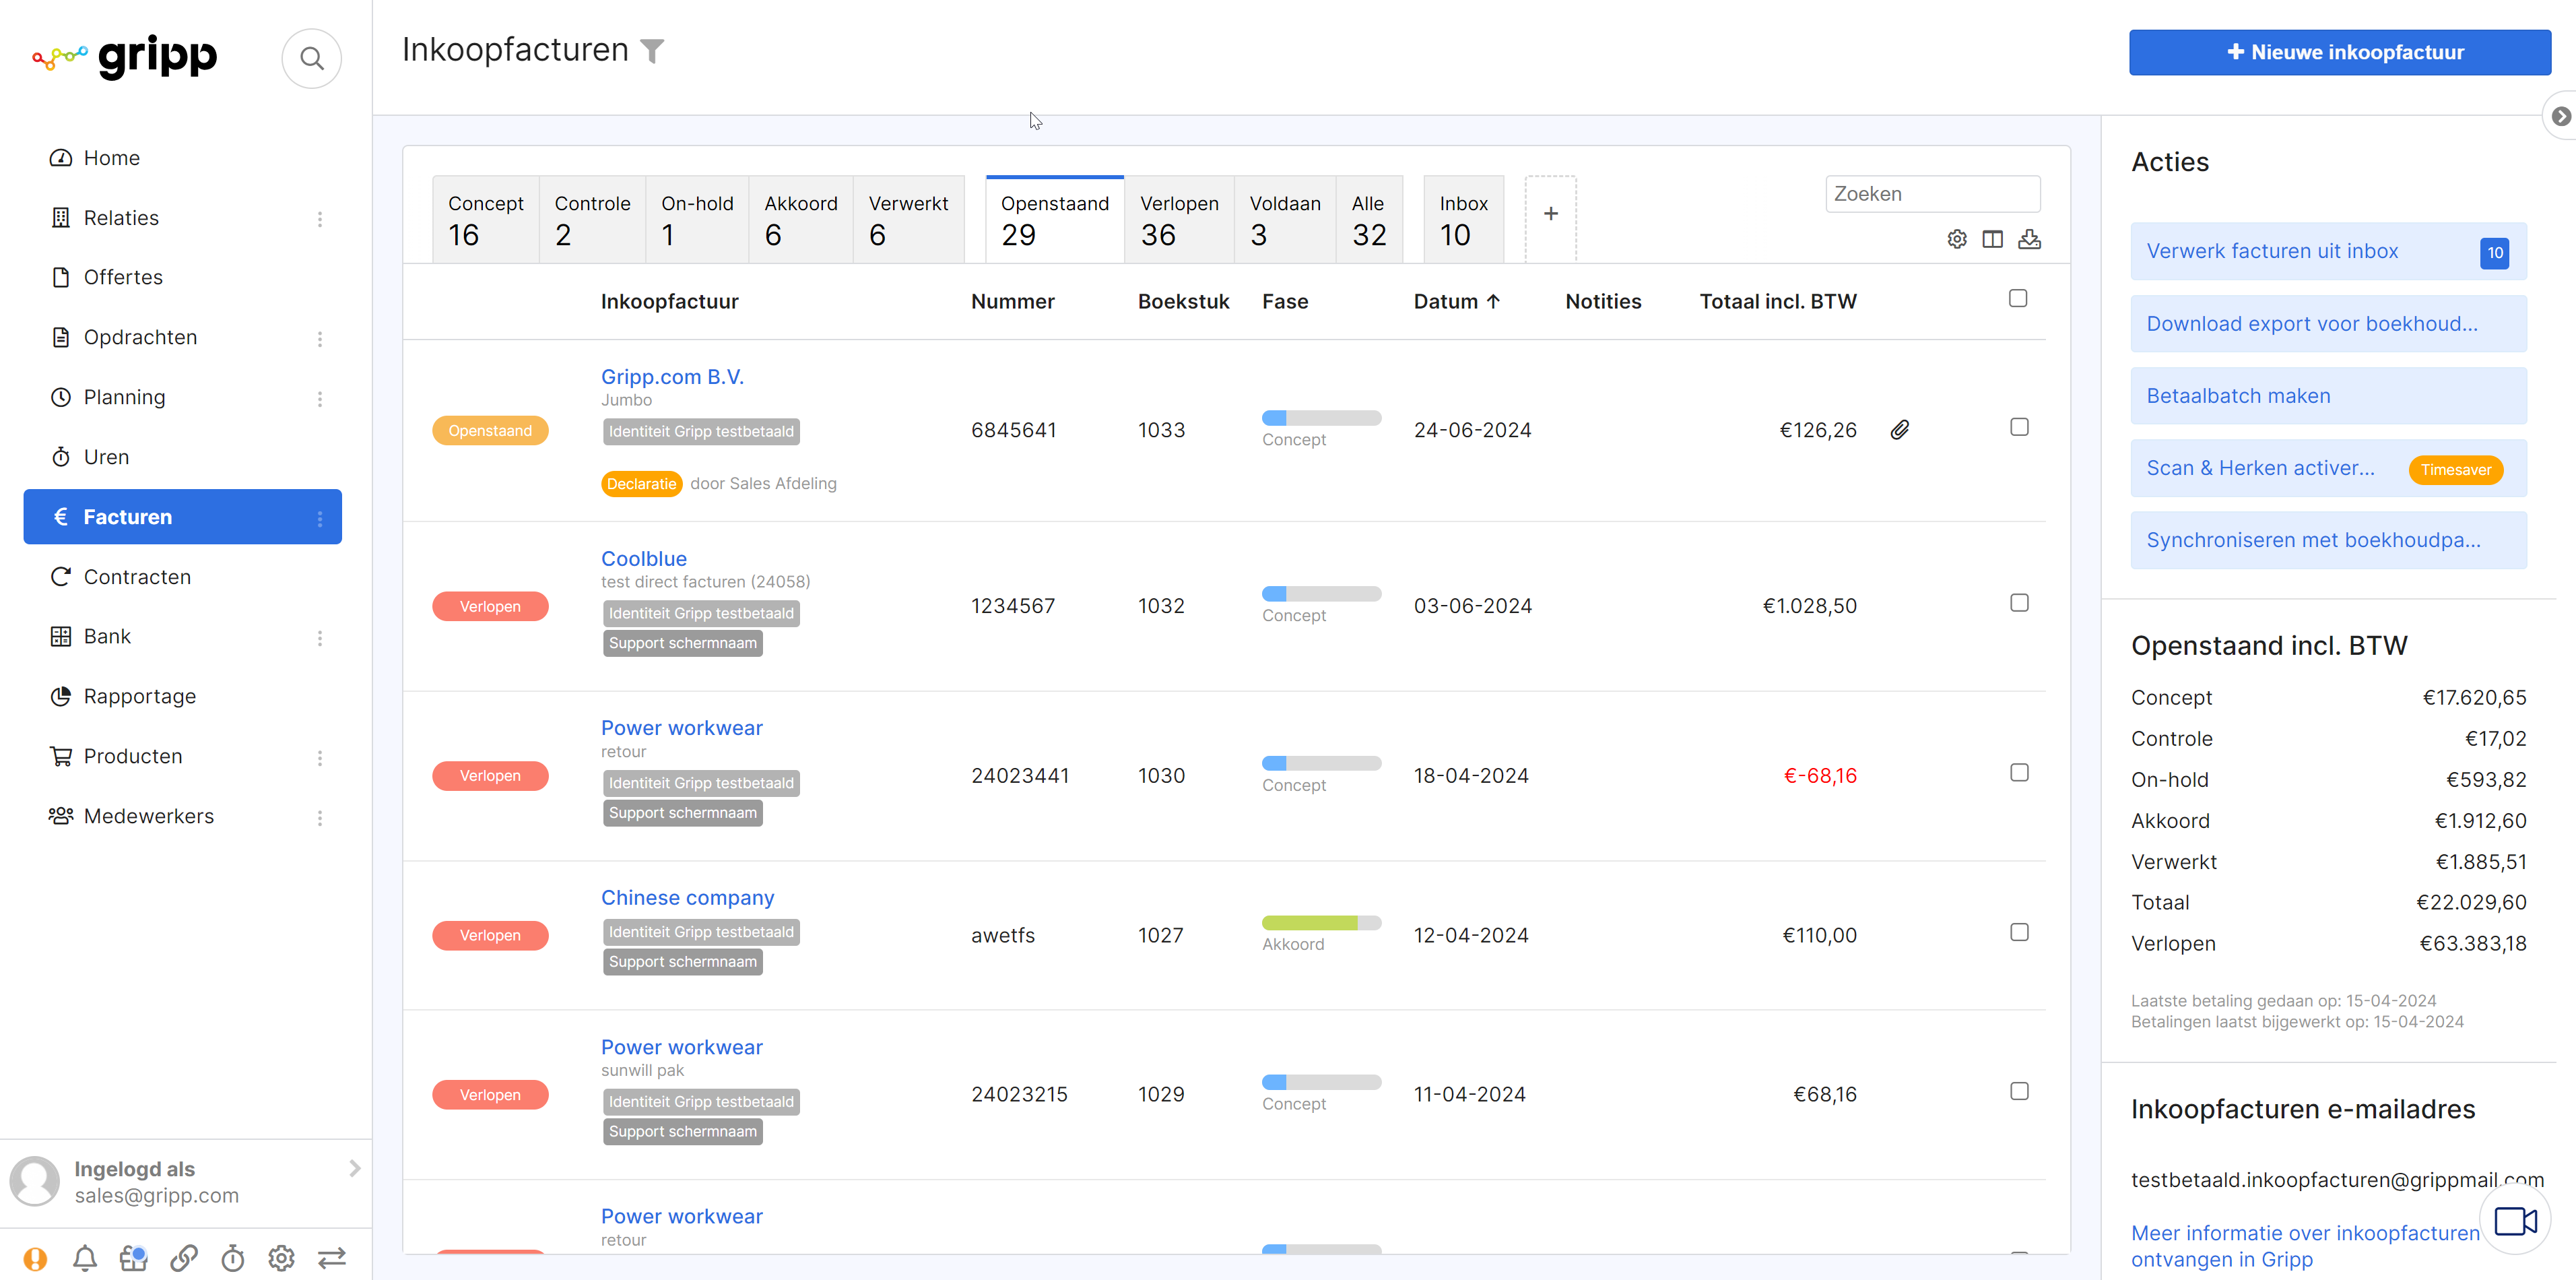Image resolution: width=2576 pixels, height=1280 pixels.
Task: Switch to Inbox tab
Action: (1464, 220)
